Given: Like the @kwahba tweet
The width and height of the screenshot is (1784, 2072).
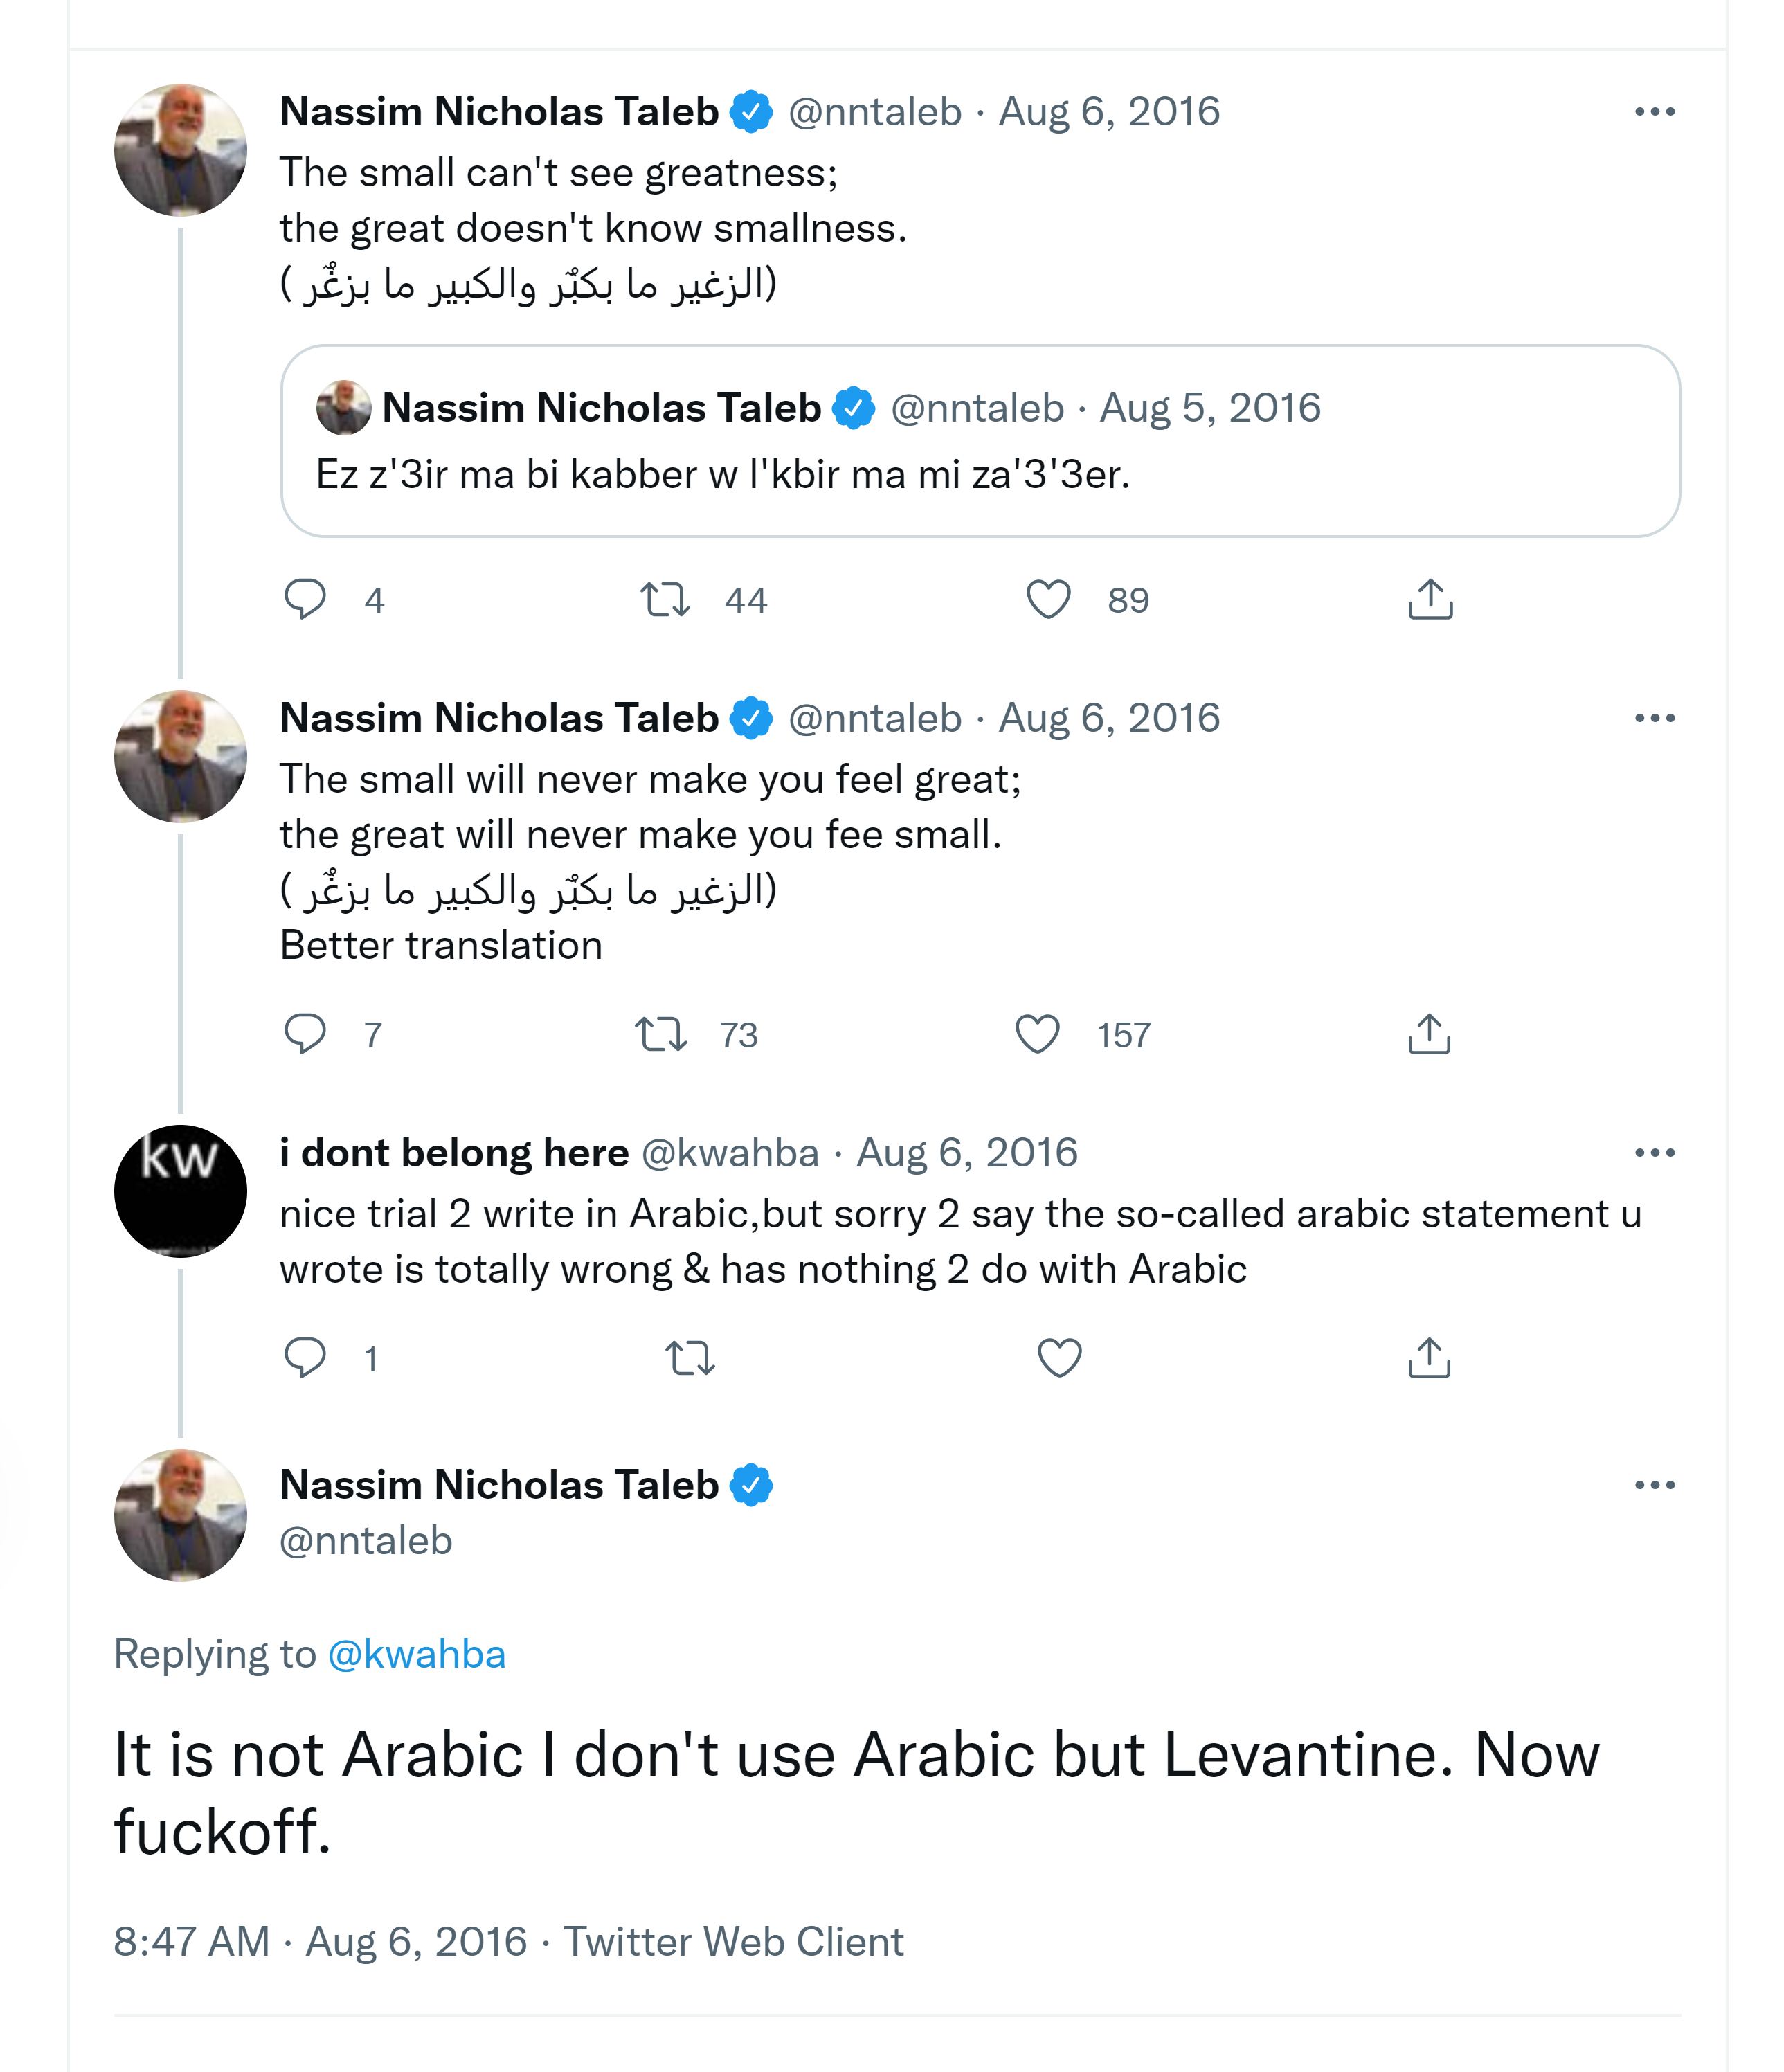Looking at the screenshot, I should [x=1059, y=1358].
